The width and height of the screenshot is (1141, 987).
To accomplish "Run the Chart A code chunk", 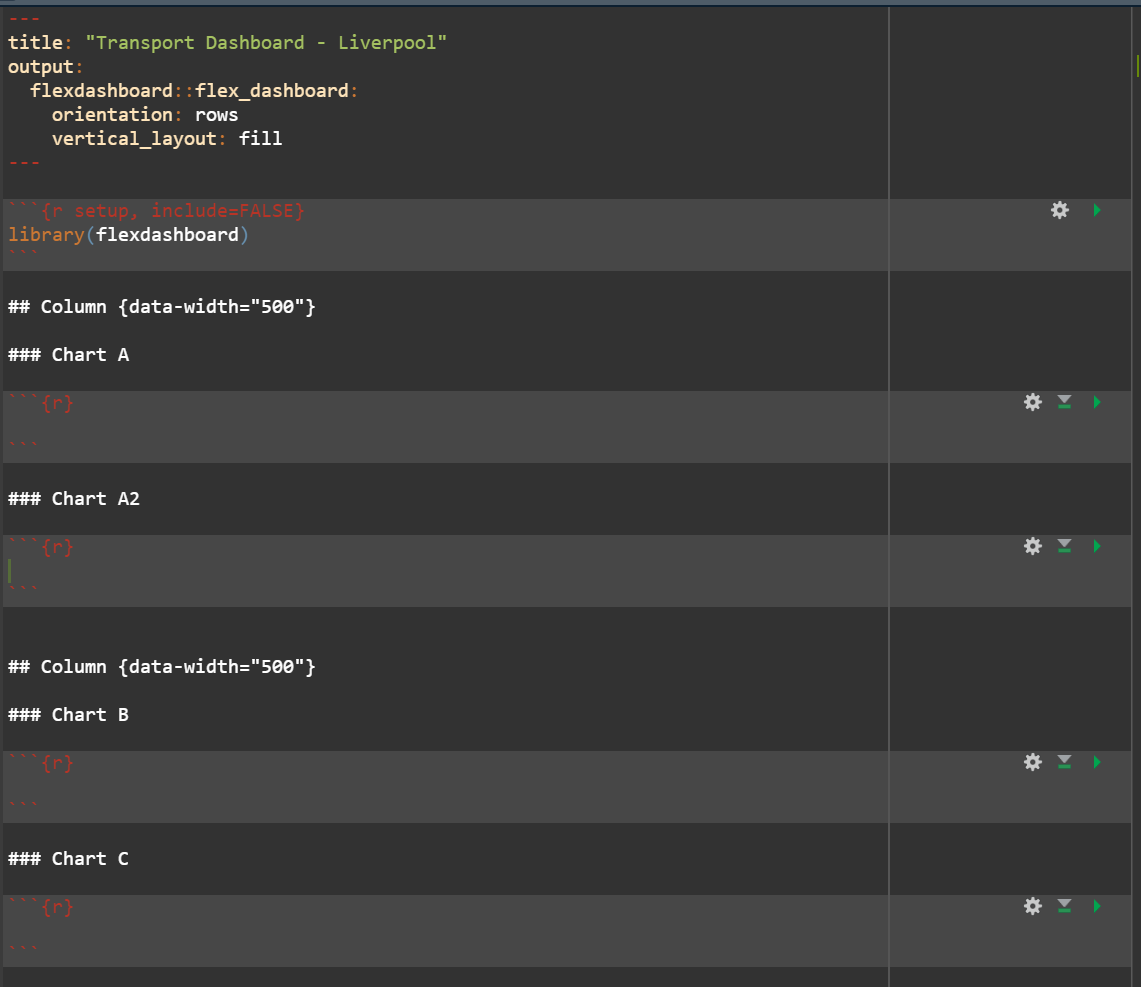I will (1097, 402).
